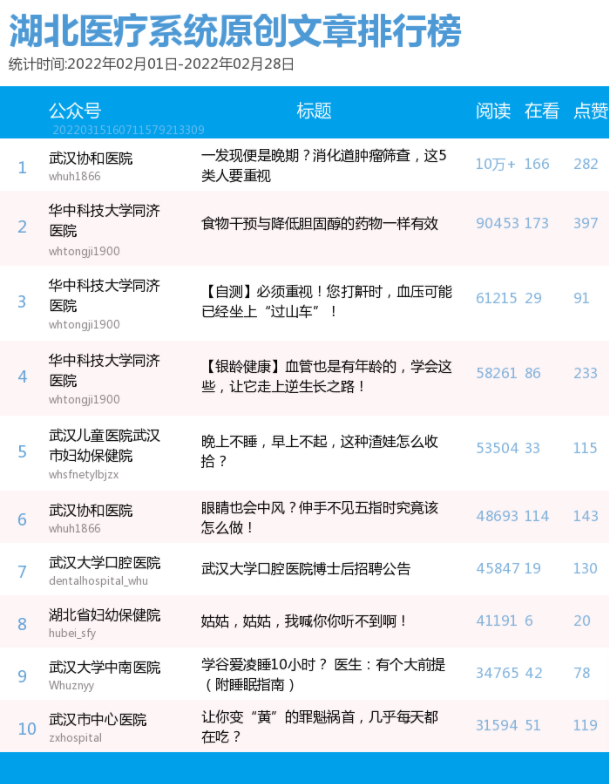
Task: Click the account 湖北省妇幼保健院
Action: pos(104,615)
